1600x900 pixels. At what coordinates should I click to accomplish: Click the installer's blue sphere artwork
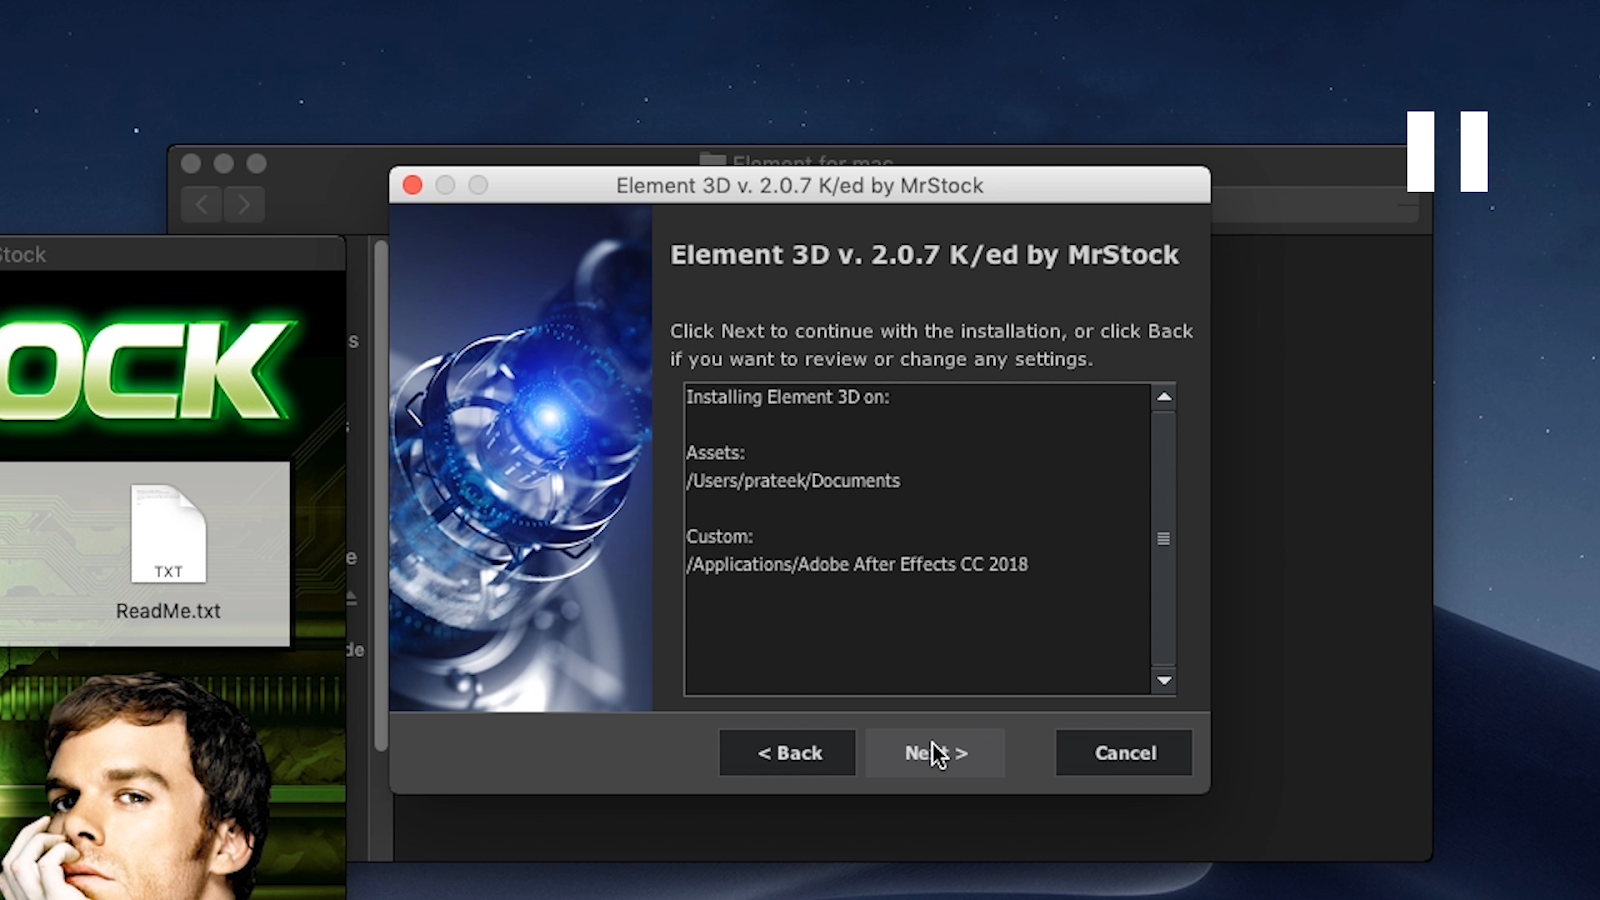pyautogui.click(x=521, y=458)
